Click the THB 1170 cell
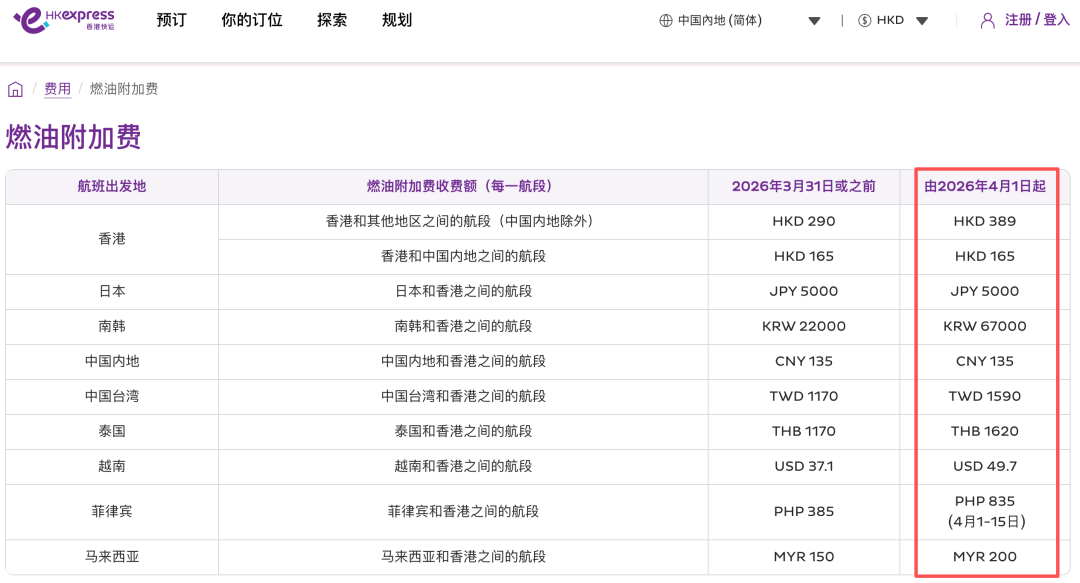This screenshot has height=583, width=1080. (x=804, y=431)
